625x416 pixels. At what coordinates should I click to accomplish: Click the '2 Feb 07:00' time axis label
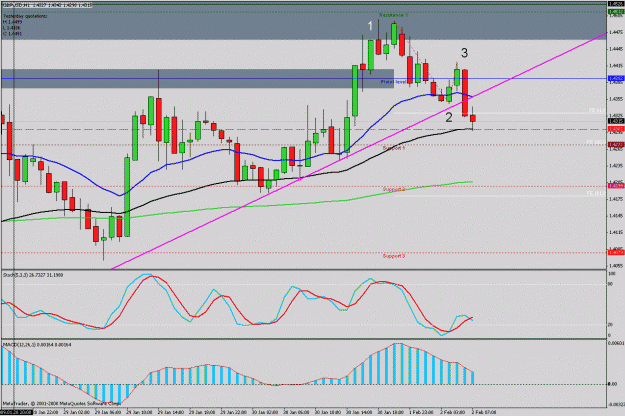point(484,412)
